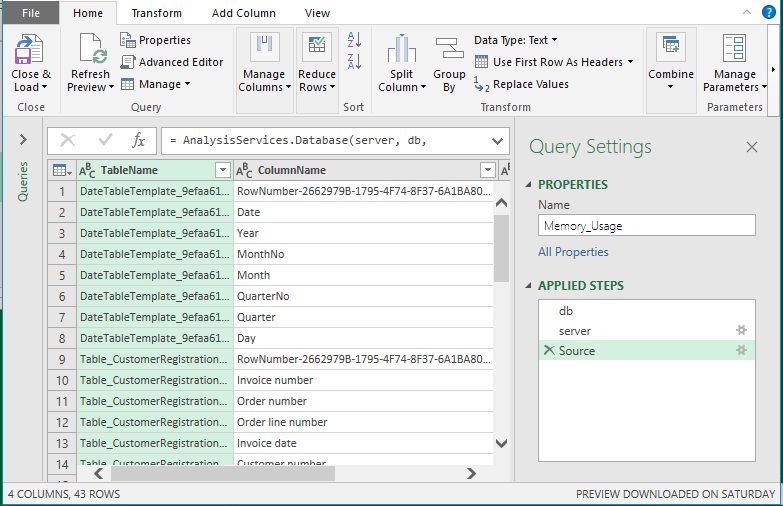
Task: Collapse the APPLIED STEPS section
Action: click(x=529, y=286)
